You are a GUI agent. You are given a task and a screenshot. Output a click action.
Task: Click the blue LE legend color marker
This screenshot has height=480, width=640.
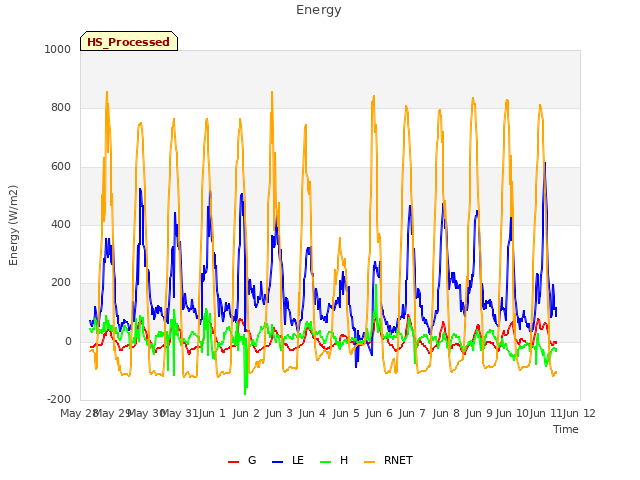coord(277,462)
